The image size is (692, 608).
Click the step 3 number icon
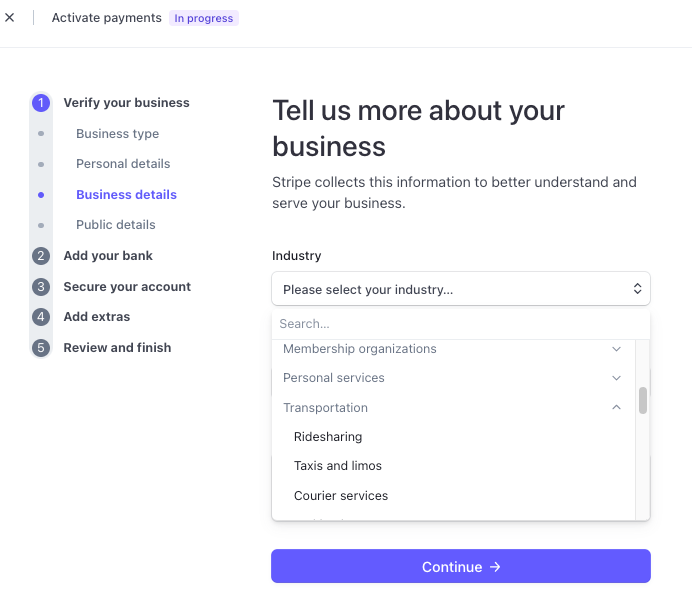(41, 287)
